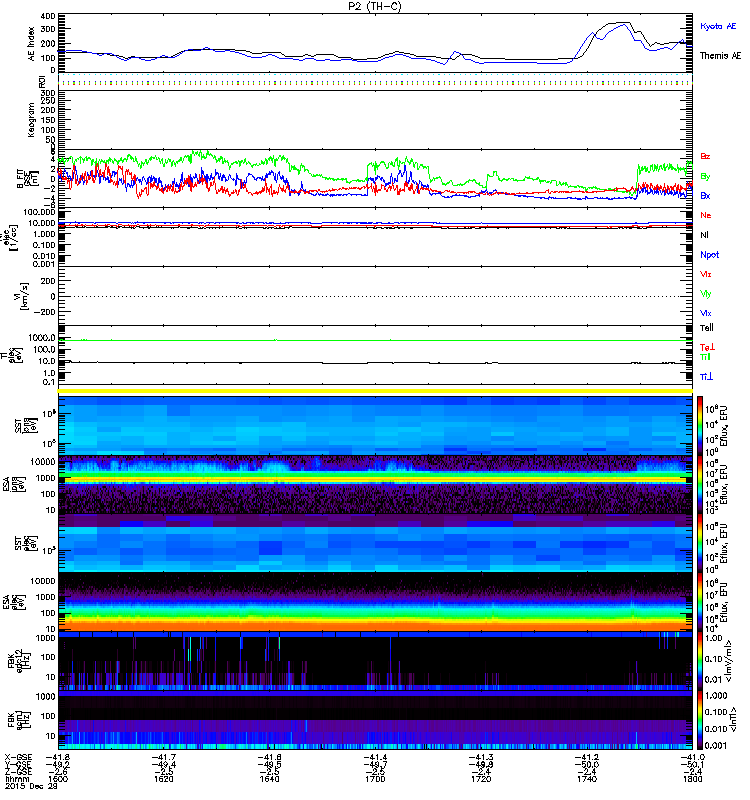Image resolution: width=750 pixels, height=800 pixels.
Task: Select the red Ne density legend
Action: [706, 215]
